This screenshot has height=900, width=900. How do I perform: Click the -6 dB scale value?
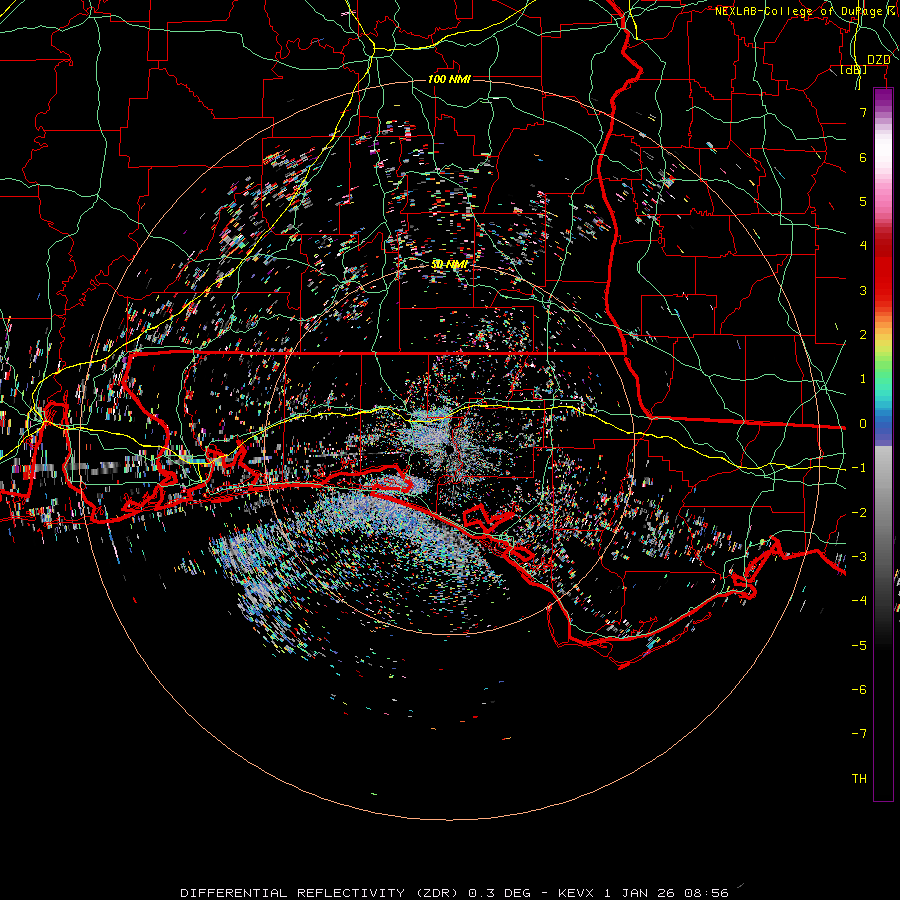pyautogui.click(x=859, y=689)
